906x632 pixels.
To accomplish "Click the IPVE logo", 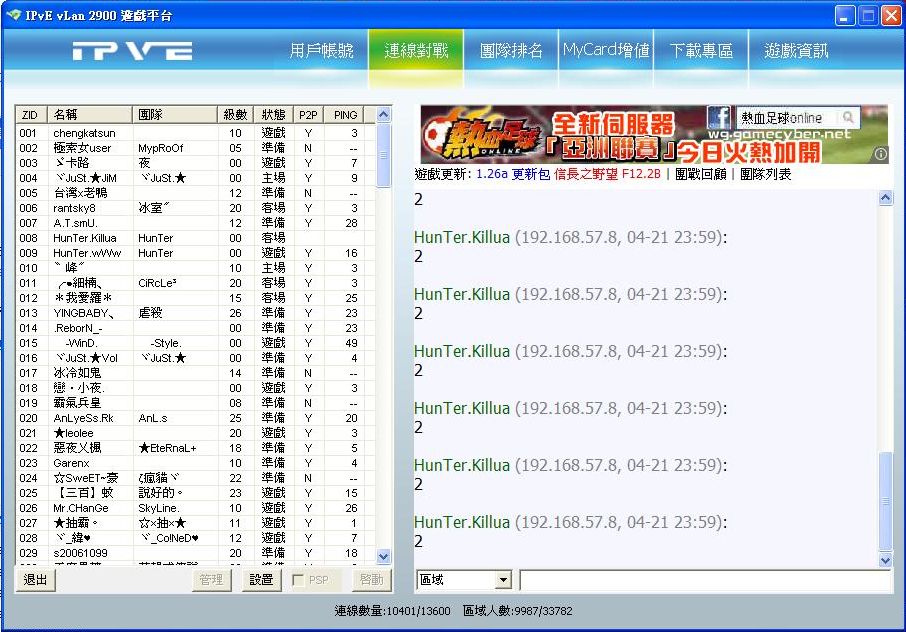I will pos(132,51).
